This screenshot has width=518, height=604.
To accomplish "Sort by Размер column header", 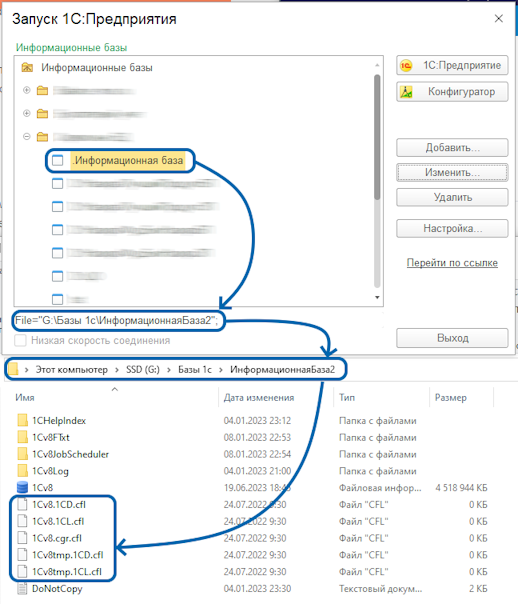I will coord(451,398).
